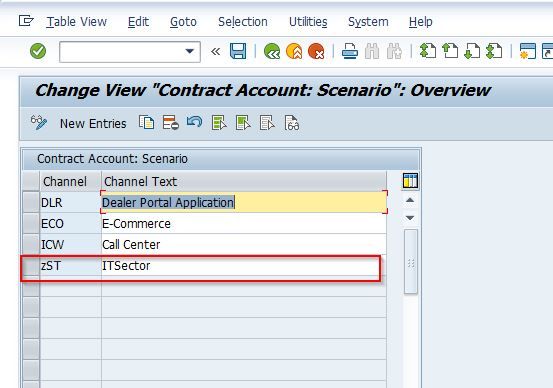Click the New Entries button
Image resolution: width=553 pixels, height=388 pixels.
pos(93,124)
